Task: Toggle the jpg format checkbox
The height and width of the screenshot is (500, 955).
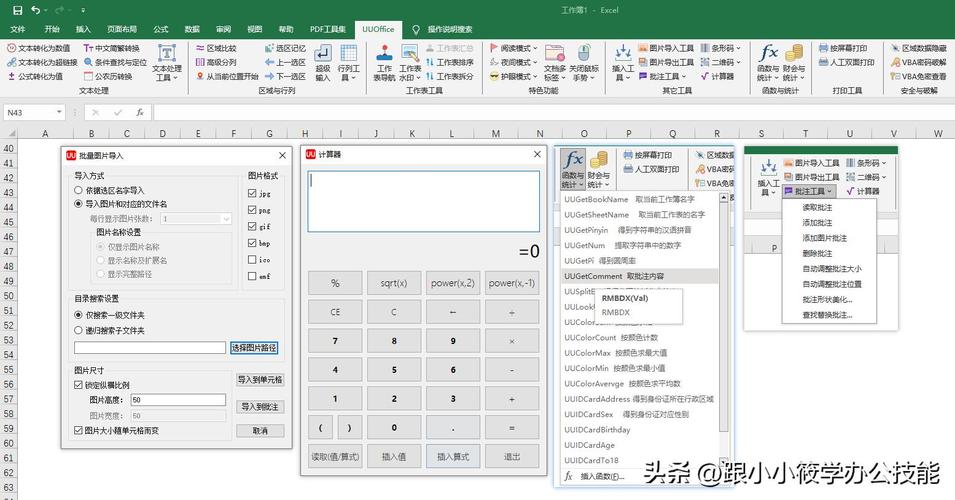Action: click(x=252, y=193)
